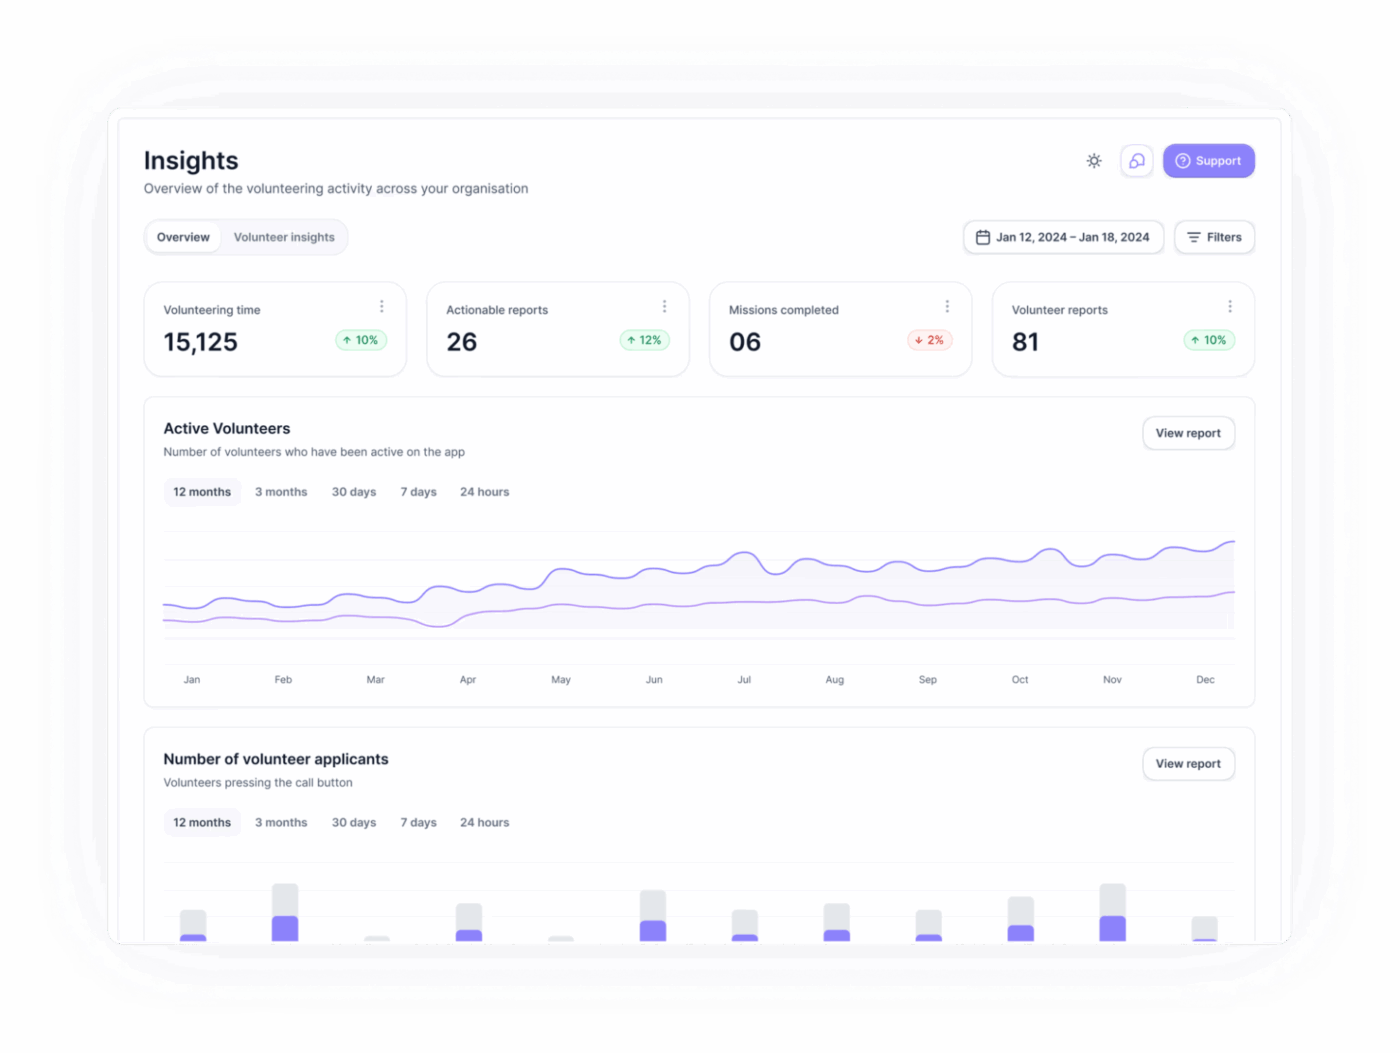The image size is (1400, 1053).
Task: Click the calendar icon in the date range selector
Action: (x=981, y=237)
